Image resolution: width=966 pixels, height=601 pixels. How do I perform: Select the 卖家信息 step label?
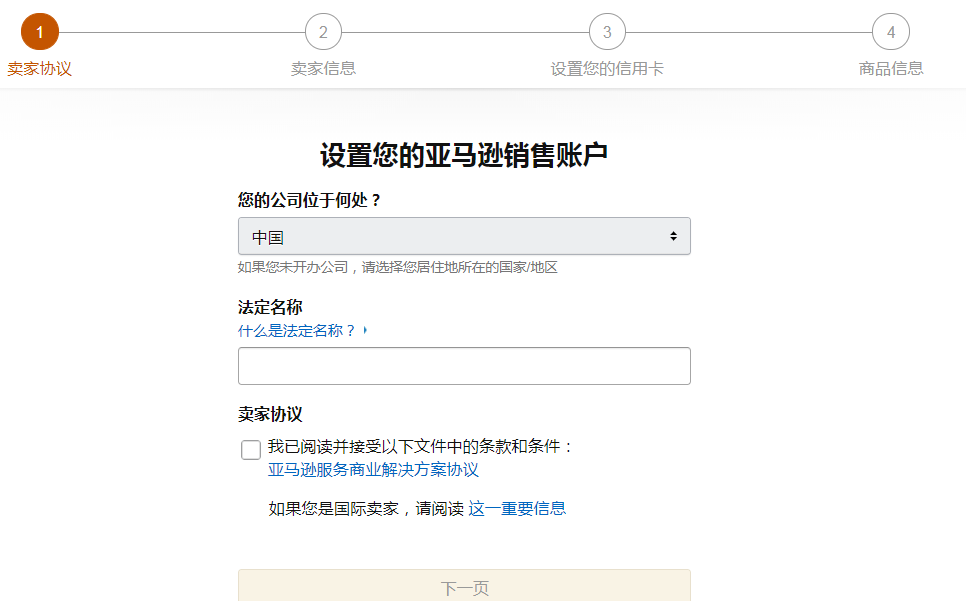(323, 68)
